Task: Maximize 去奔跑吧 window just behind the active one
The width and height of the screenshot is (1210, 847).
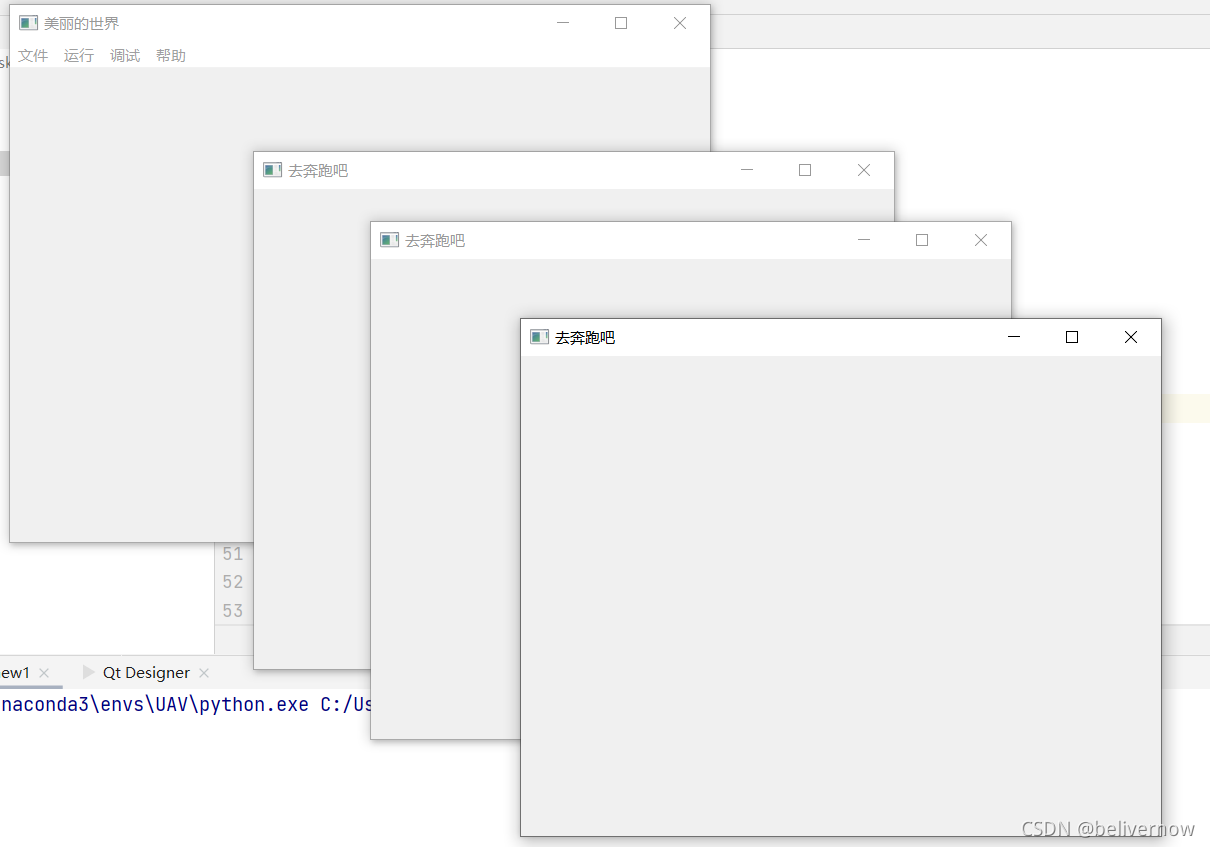Action: point(922,240)
